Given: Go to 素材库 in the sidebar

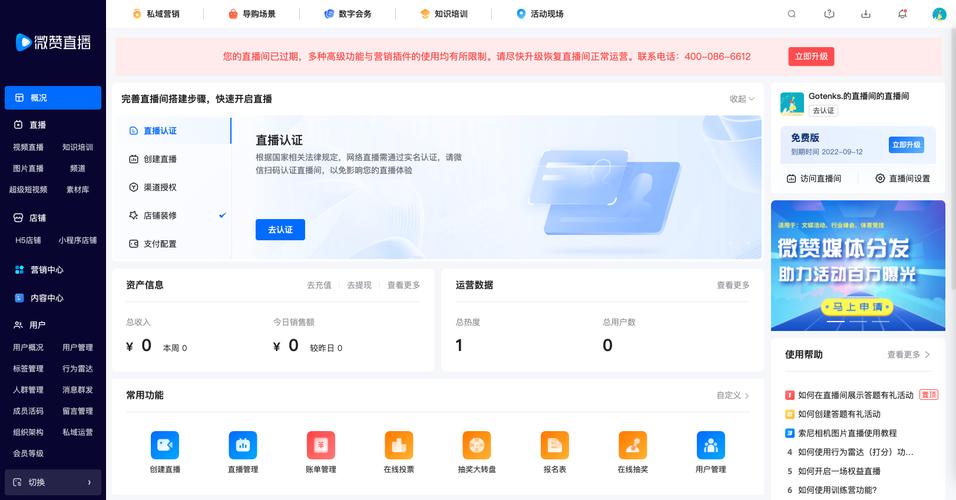Looking at the screenshot, I should (x=77, y=190).
